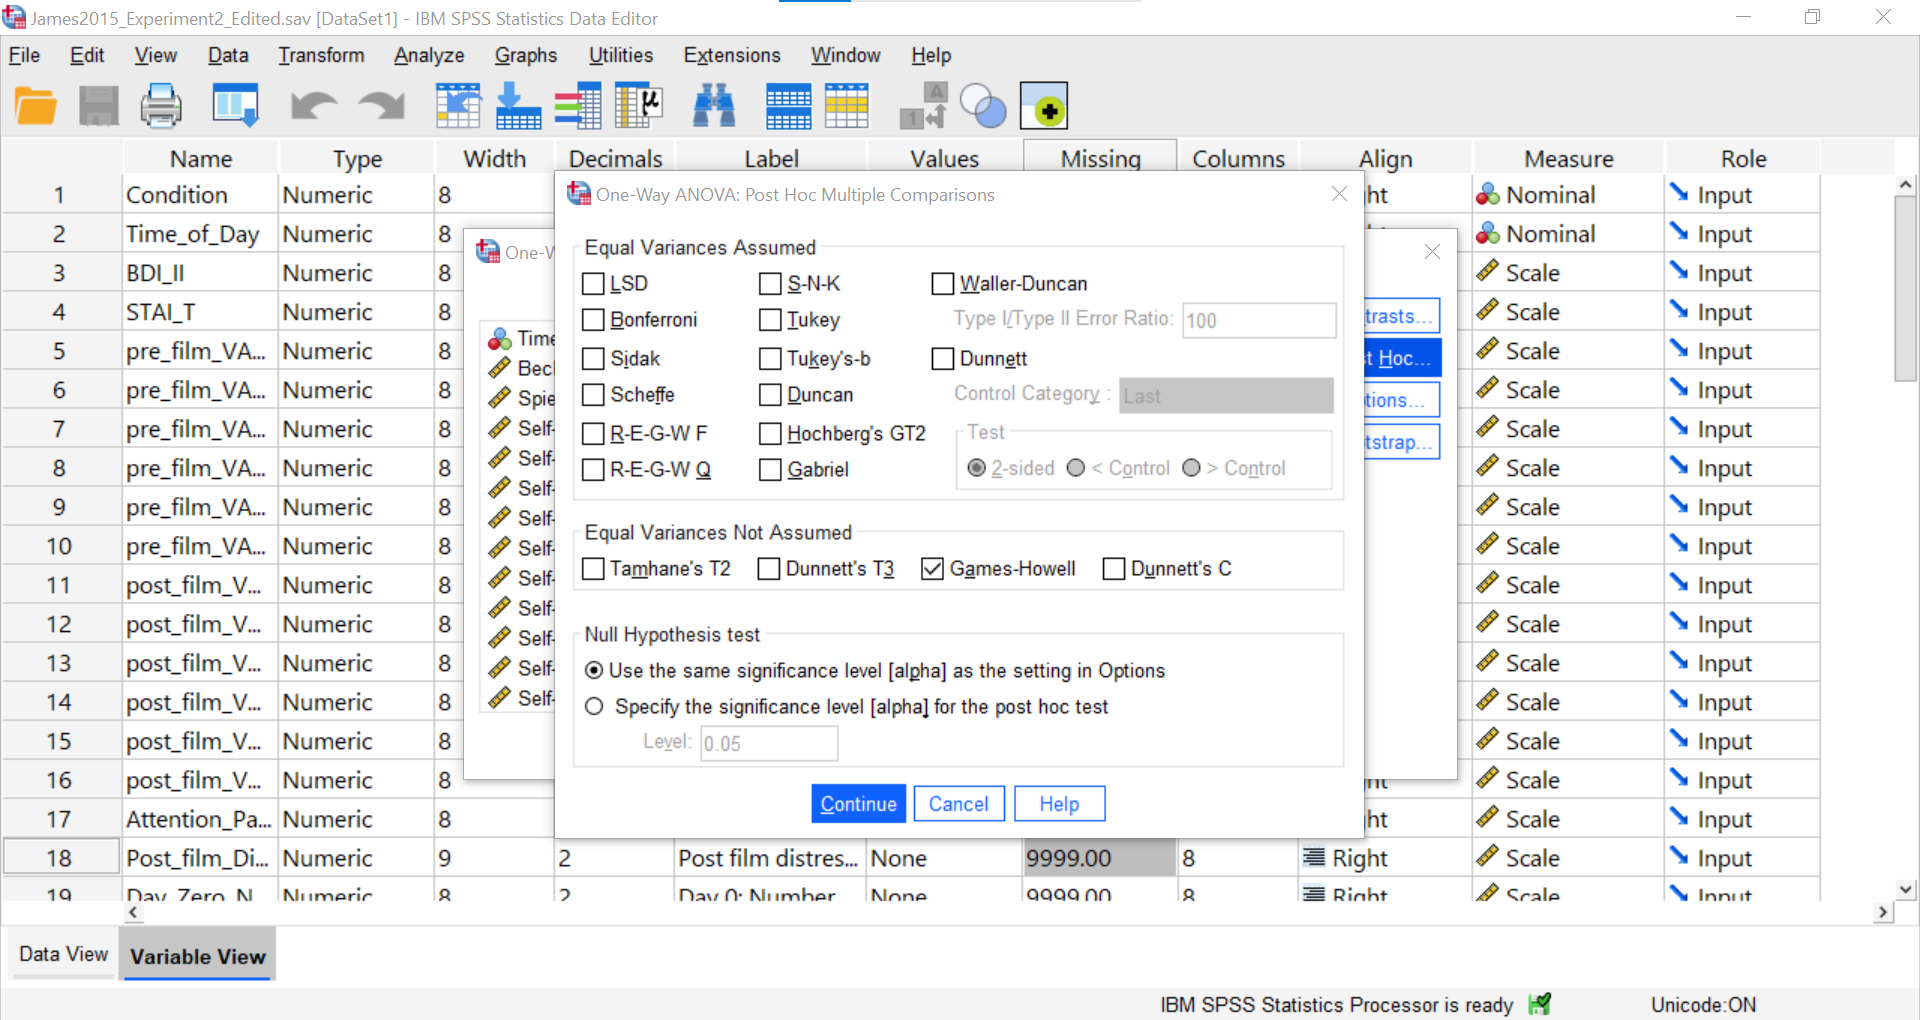Click the Open data document folder icon
The height and width of the screenshot is (1020, 1920).
point(36,106)
